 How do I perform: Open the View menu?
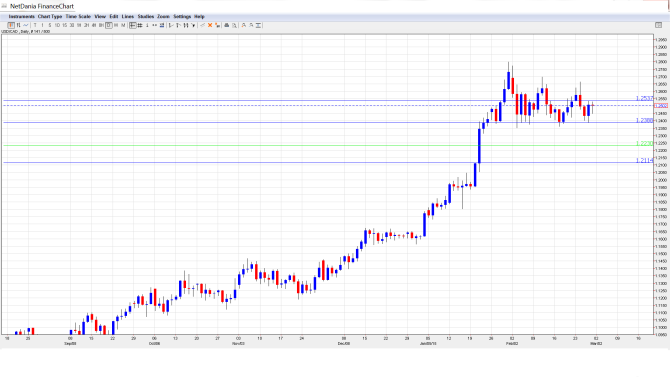coord(100,17)
